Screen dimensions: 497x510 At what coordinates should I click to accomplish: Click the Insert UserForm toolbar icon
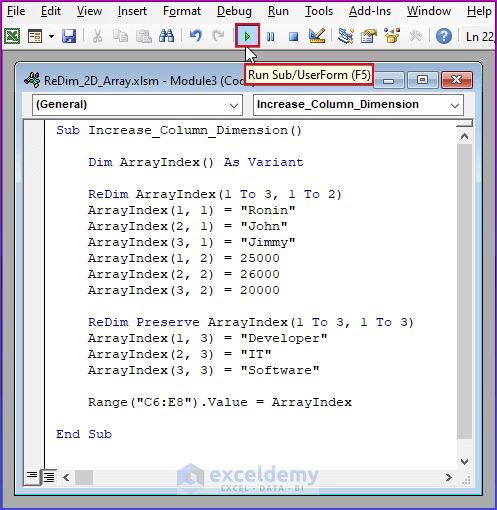(35, 36)
